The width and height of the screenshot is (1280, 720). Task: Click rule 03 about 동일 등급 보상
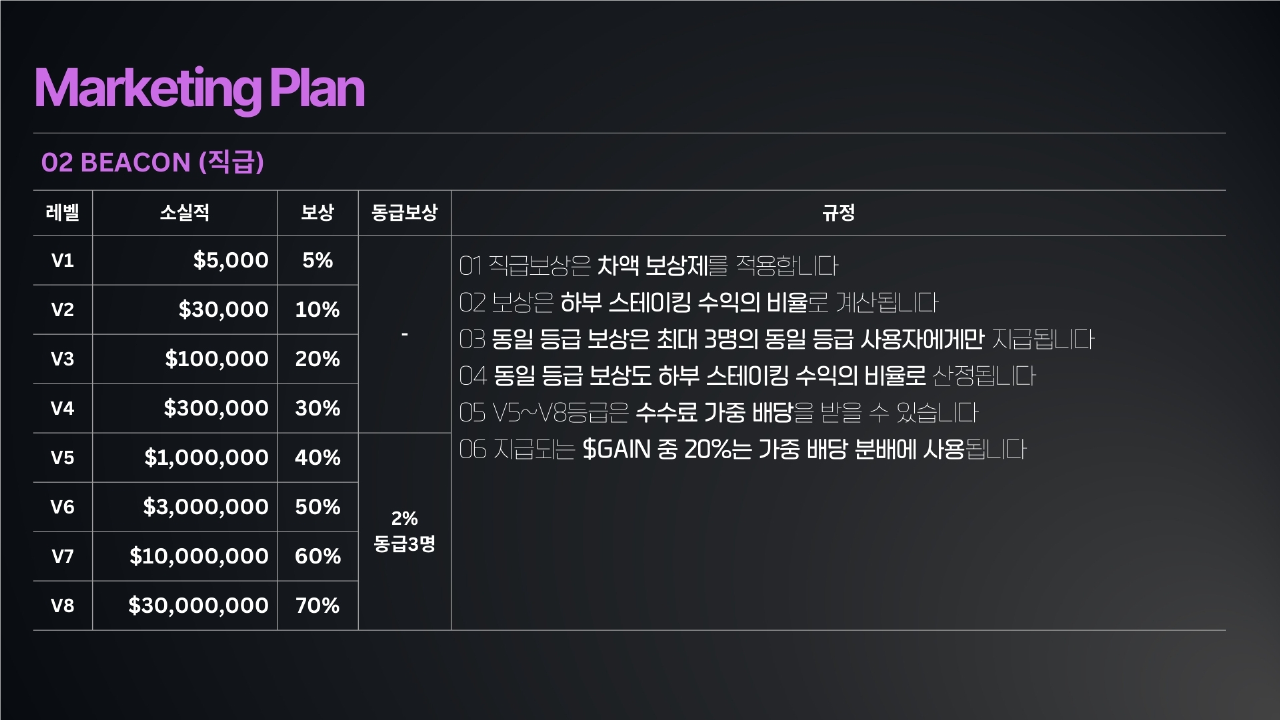pyautogui.click(x=776, y=340)
